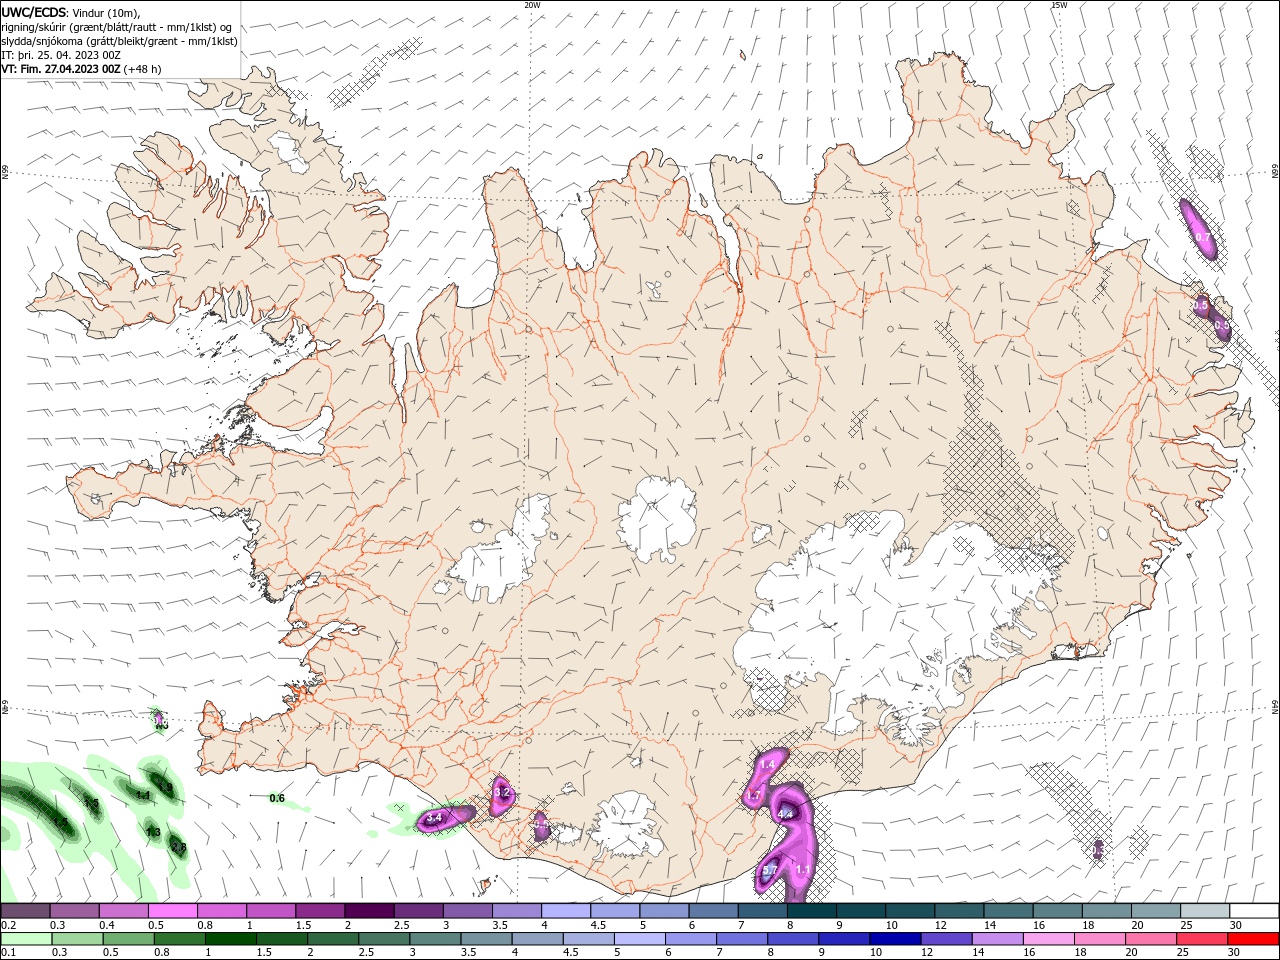Click the light pink 16 swatch in lower legend

pos(1047,939)
